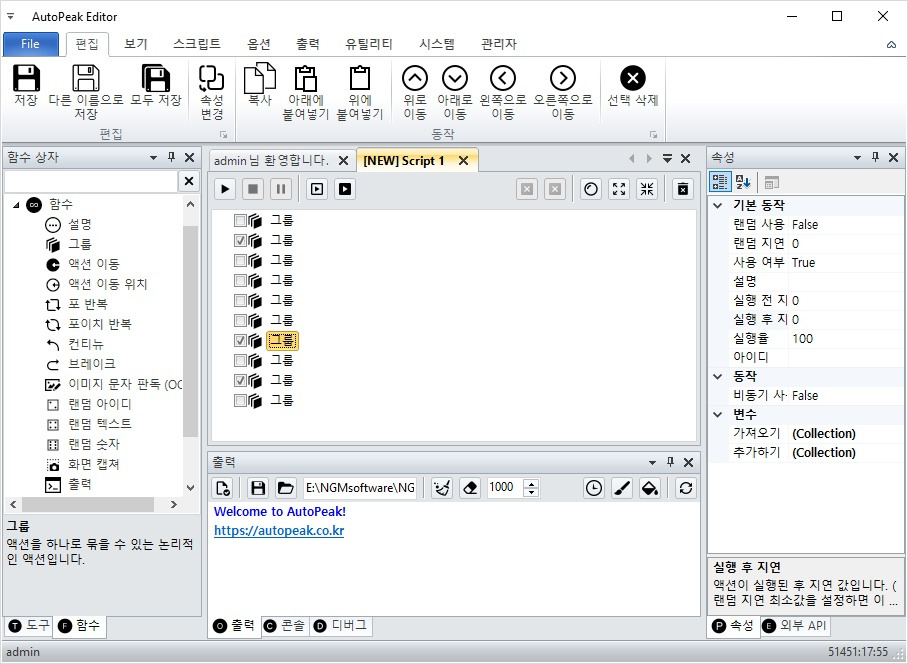Click the stop button in script toolbar
Image resolution: width=908 pixels, height=664 pixels.
[x=253, y=189]
